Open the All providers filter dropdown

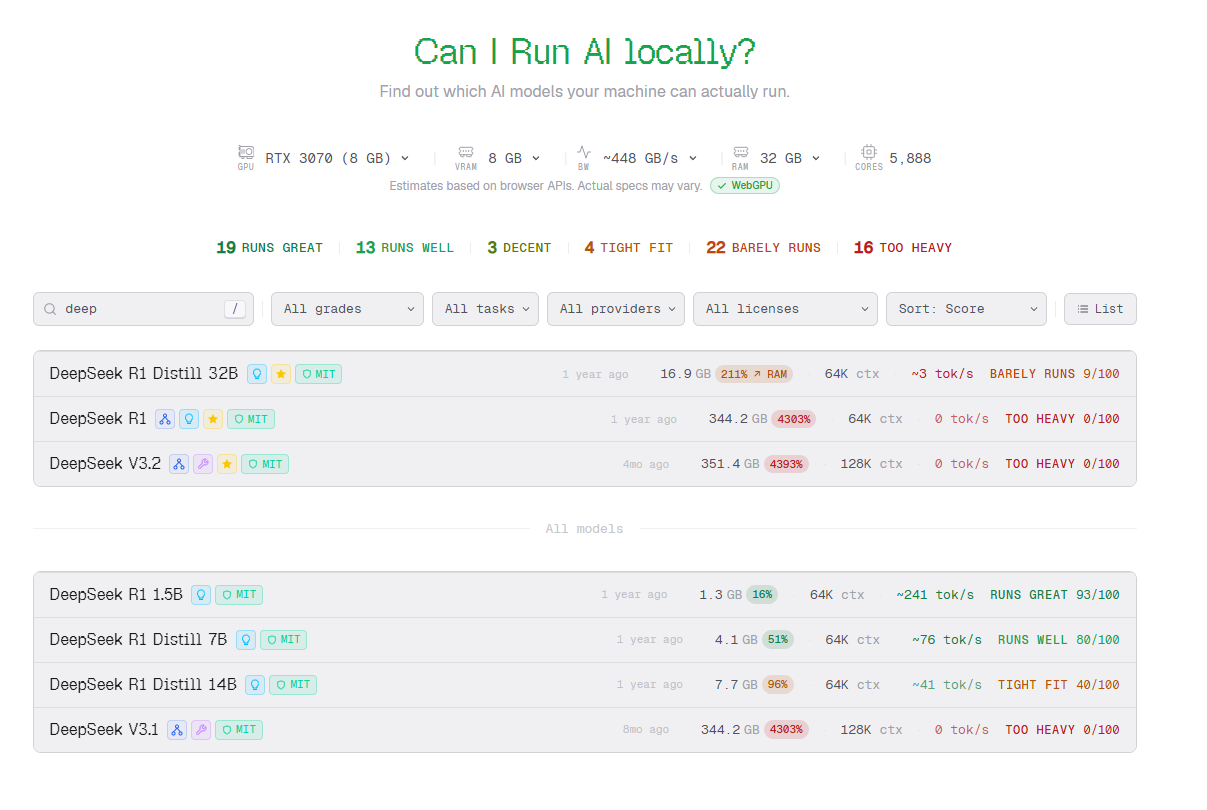coord(615,309)
